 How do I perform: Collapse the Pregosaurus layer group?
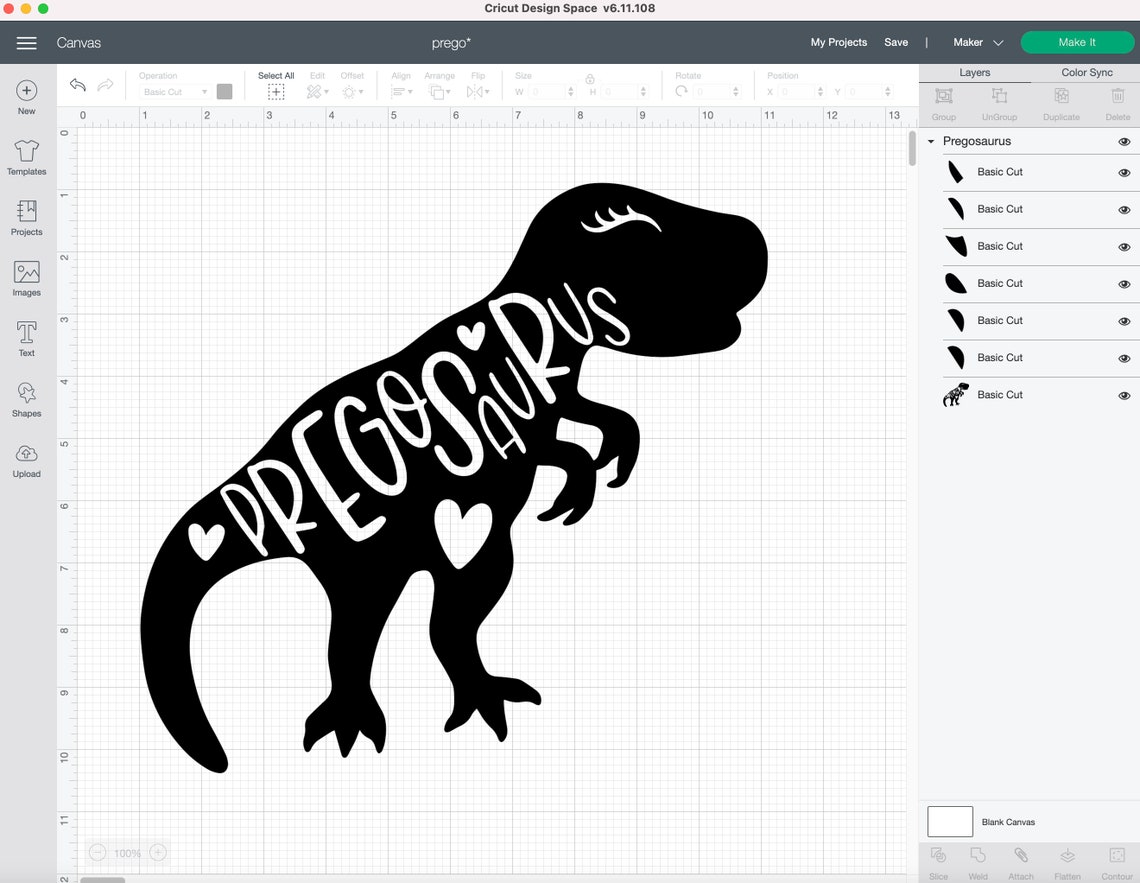931,141
